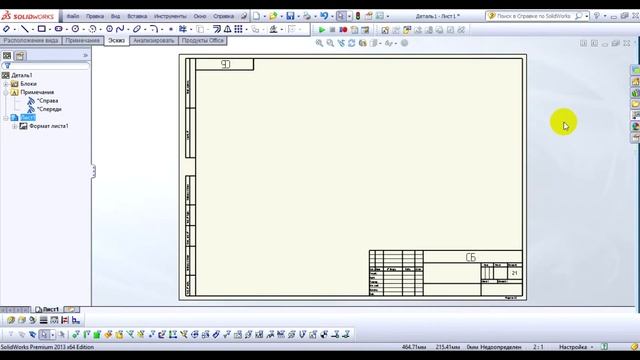Select the Point sketch tool

[171, 29]
